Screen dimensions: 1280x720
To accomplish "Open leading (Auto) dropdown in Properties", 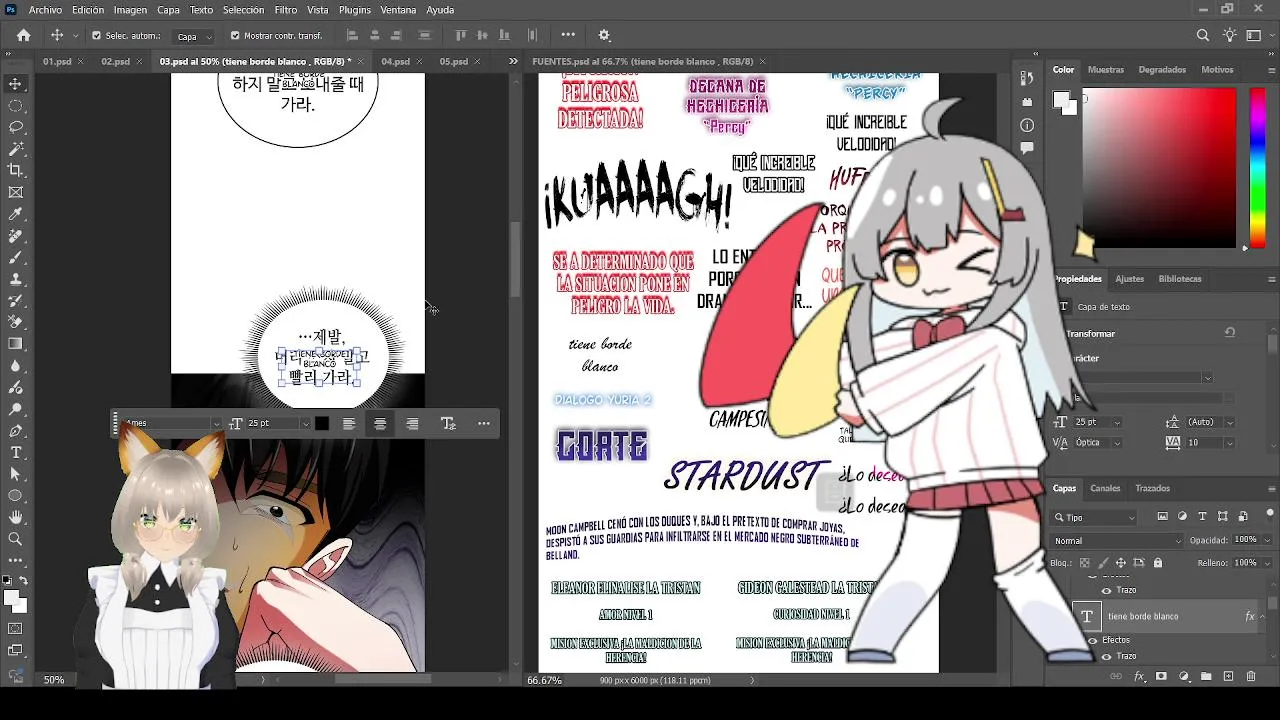I will point(1229,422).
